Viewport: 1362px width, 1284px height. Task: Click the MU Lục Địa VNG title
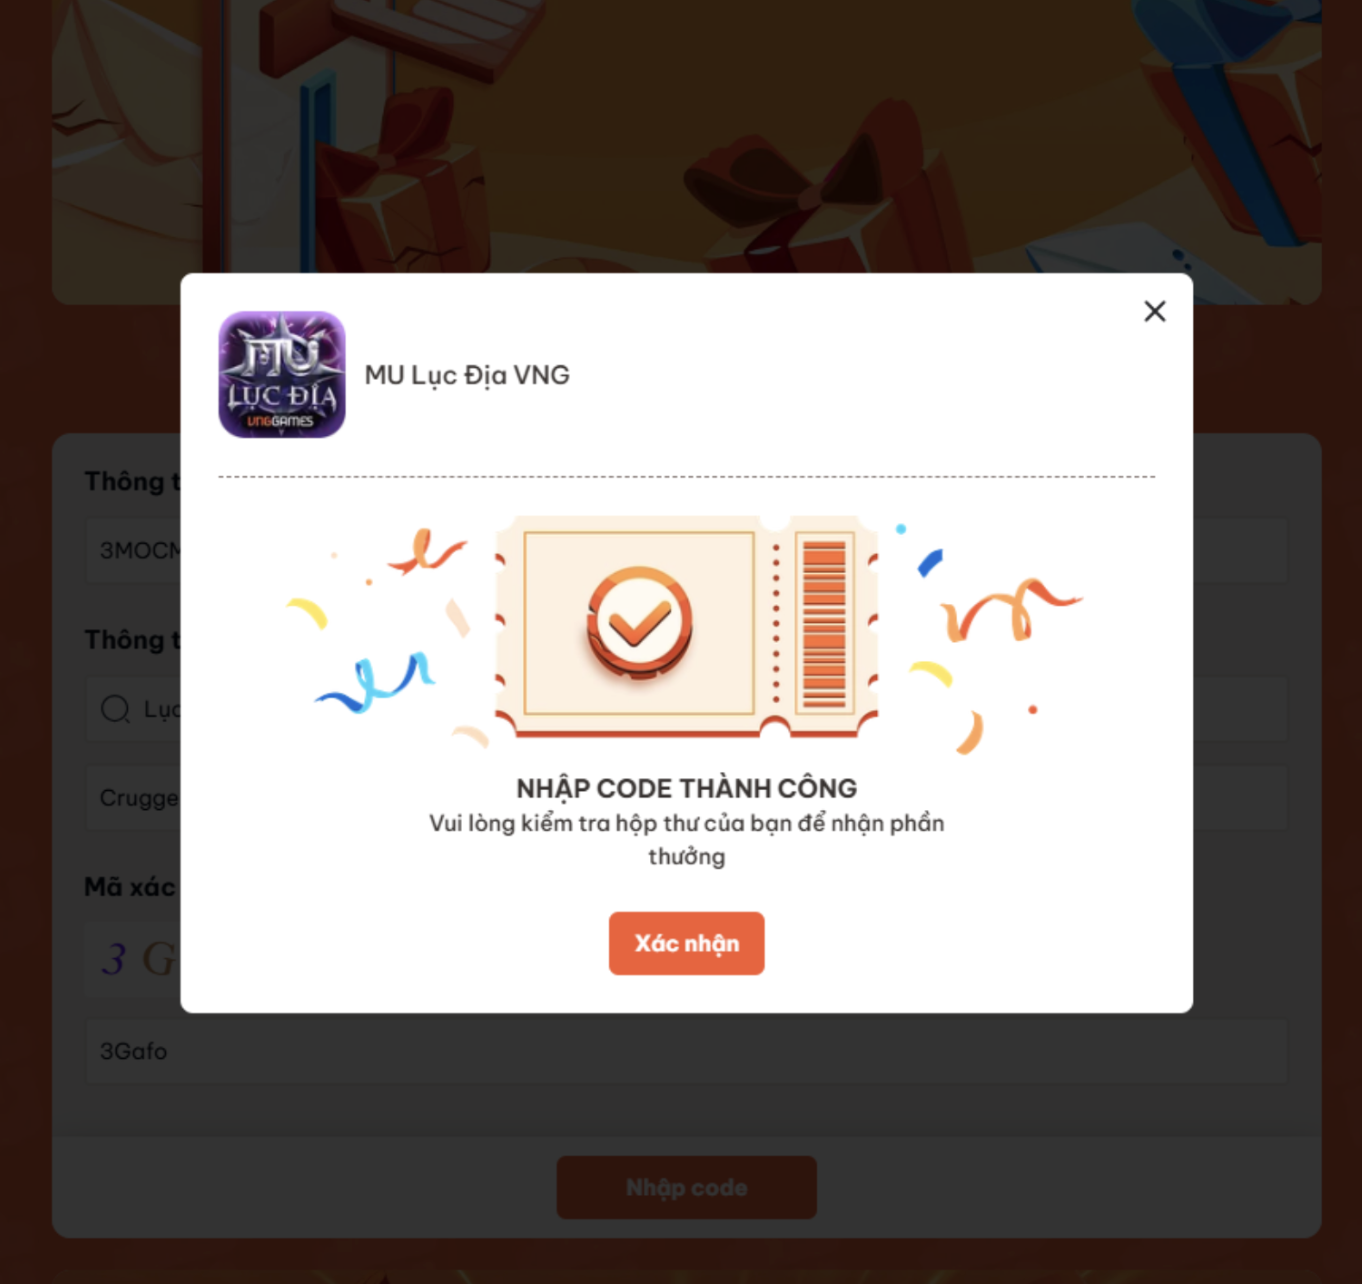point(467,375)
